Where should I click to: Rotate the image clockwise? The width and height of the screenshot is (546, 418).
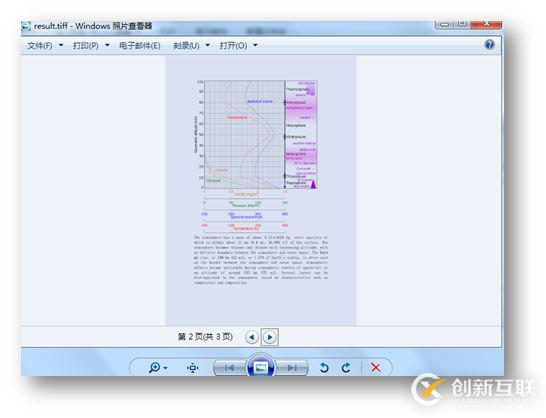[x=346, y=367]
